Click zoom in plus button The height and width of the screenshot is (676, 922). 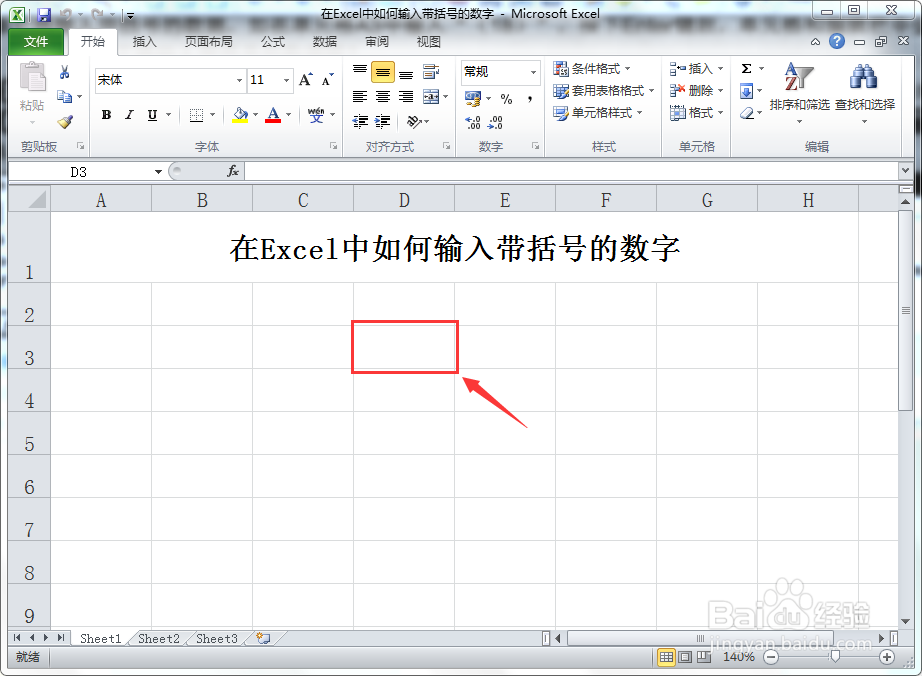pyautogui.click(x=887, y=657)
